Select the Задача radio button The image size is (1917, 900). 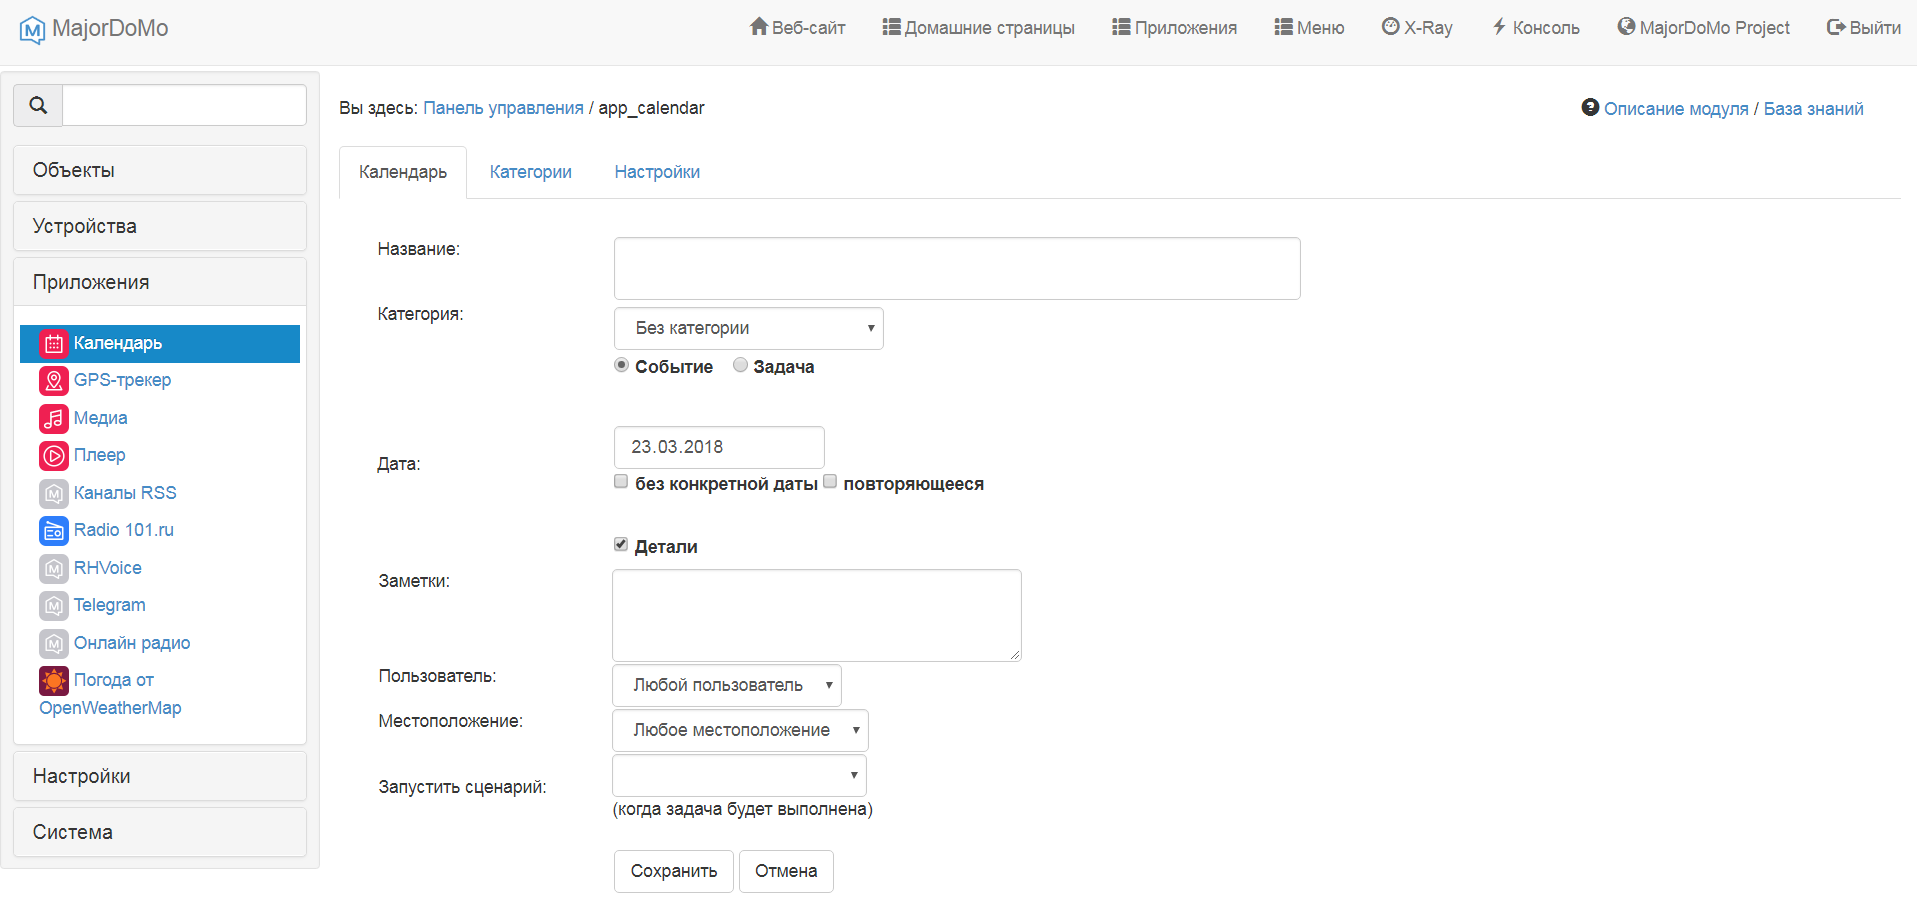point(740,365)
